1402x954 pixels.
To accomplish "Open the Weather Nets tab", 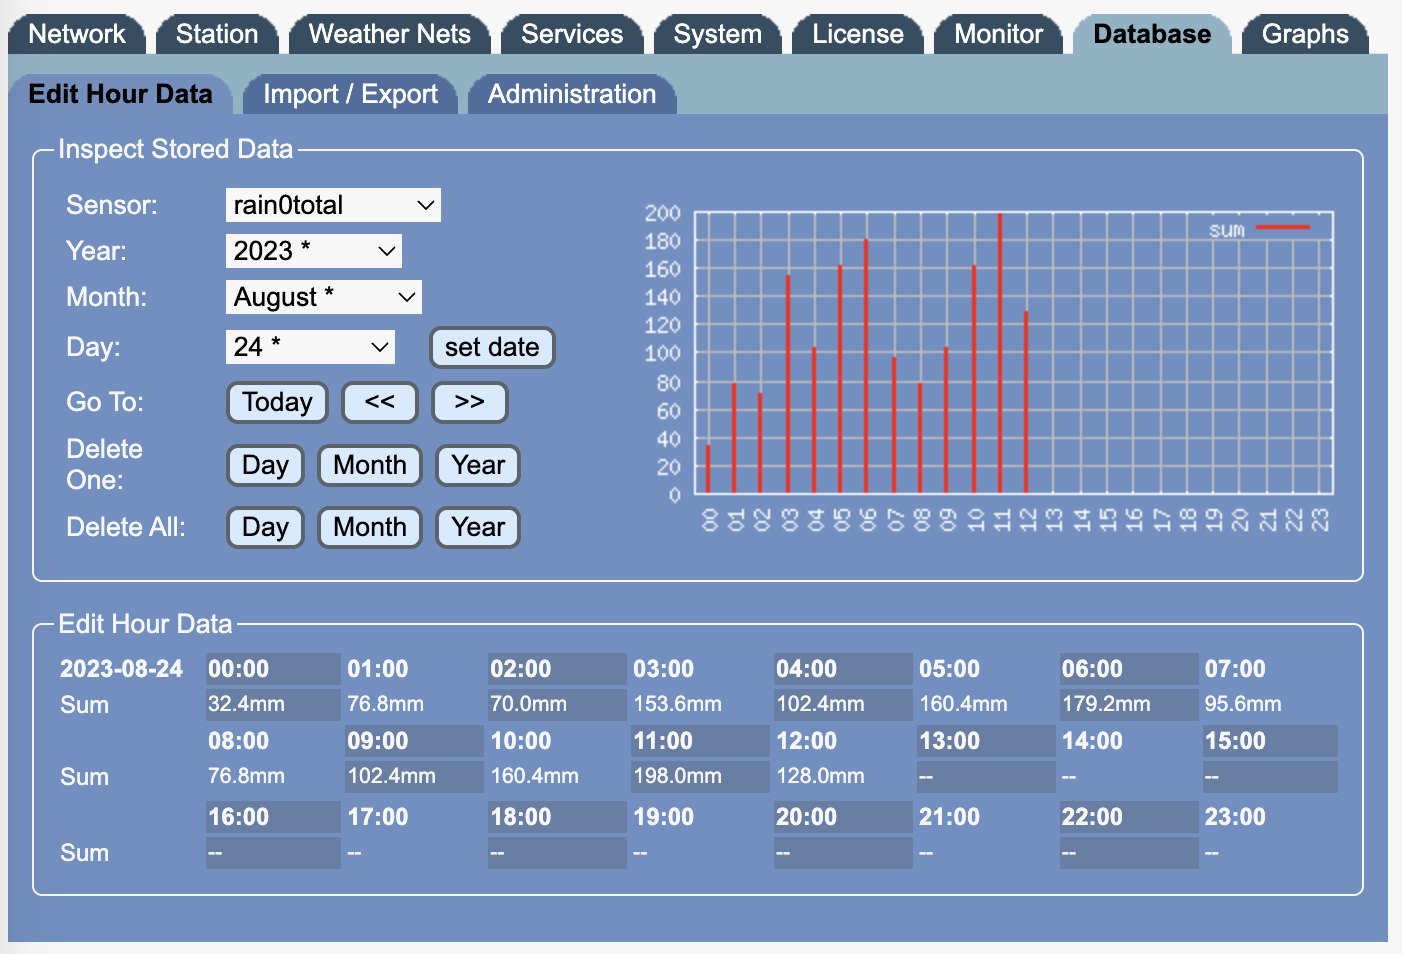I will point(389,34).
